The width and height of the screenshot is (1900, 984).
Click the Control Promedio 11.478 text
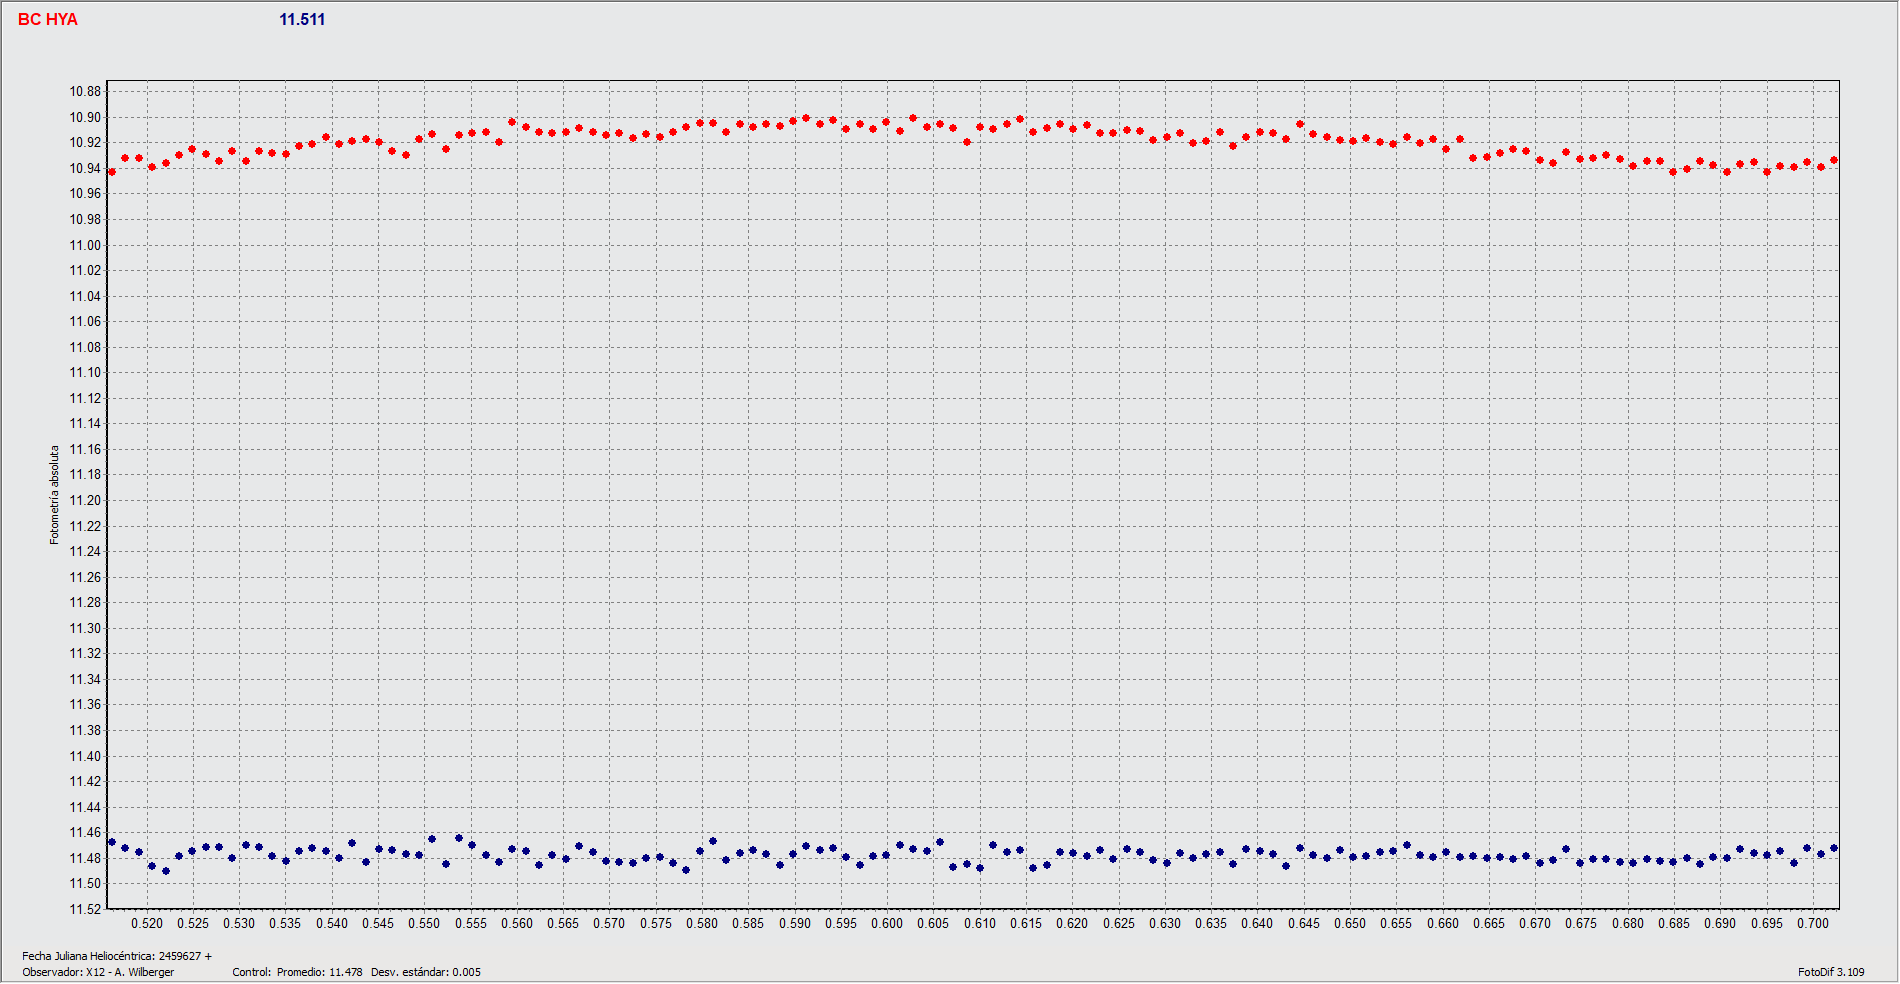(x=297, y=972)
